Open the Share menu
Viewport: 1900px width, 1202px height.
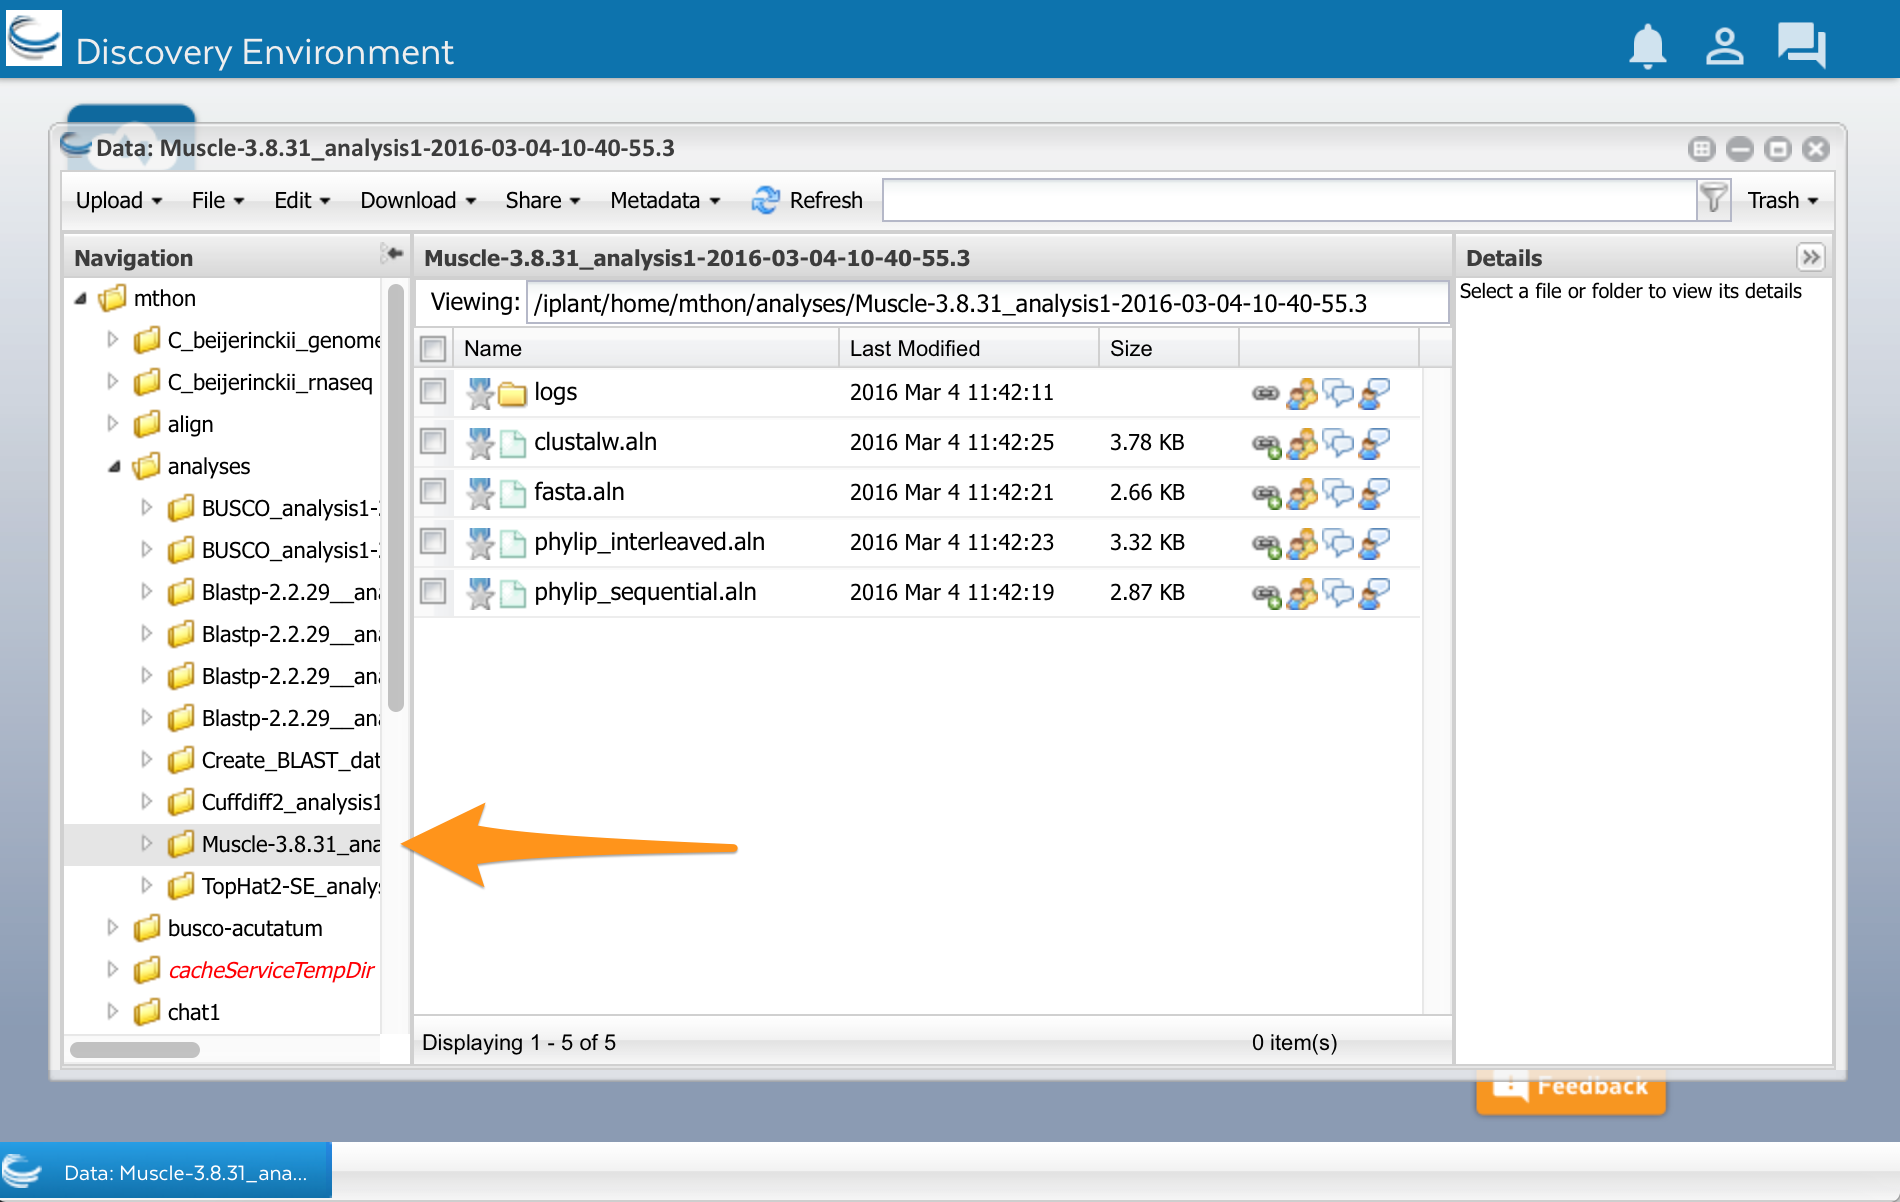(543, 200)
